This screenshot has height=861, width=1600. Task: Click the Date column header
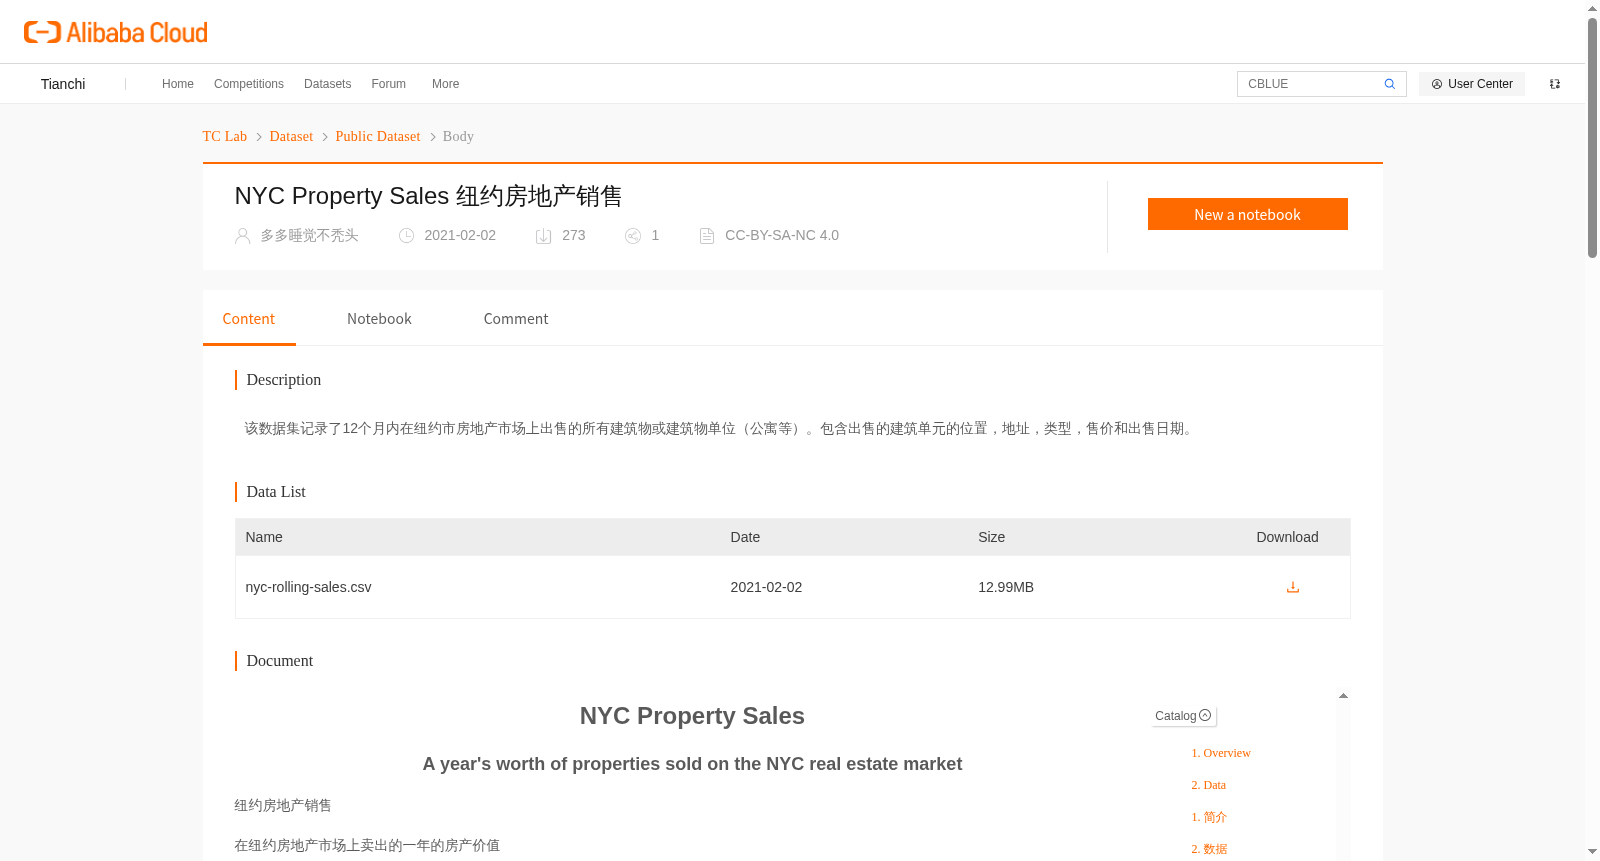(x=745, y=537)
